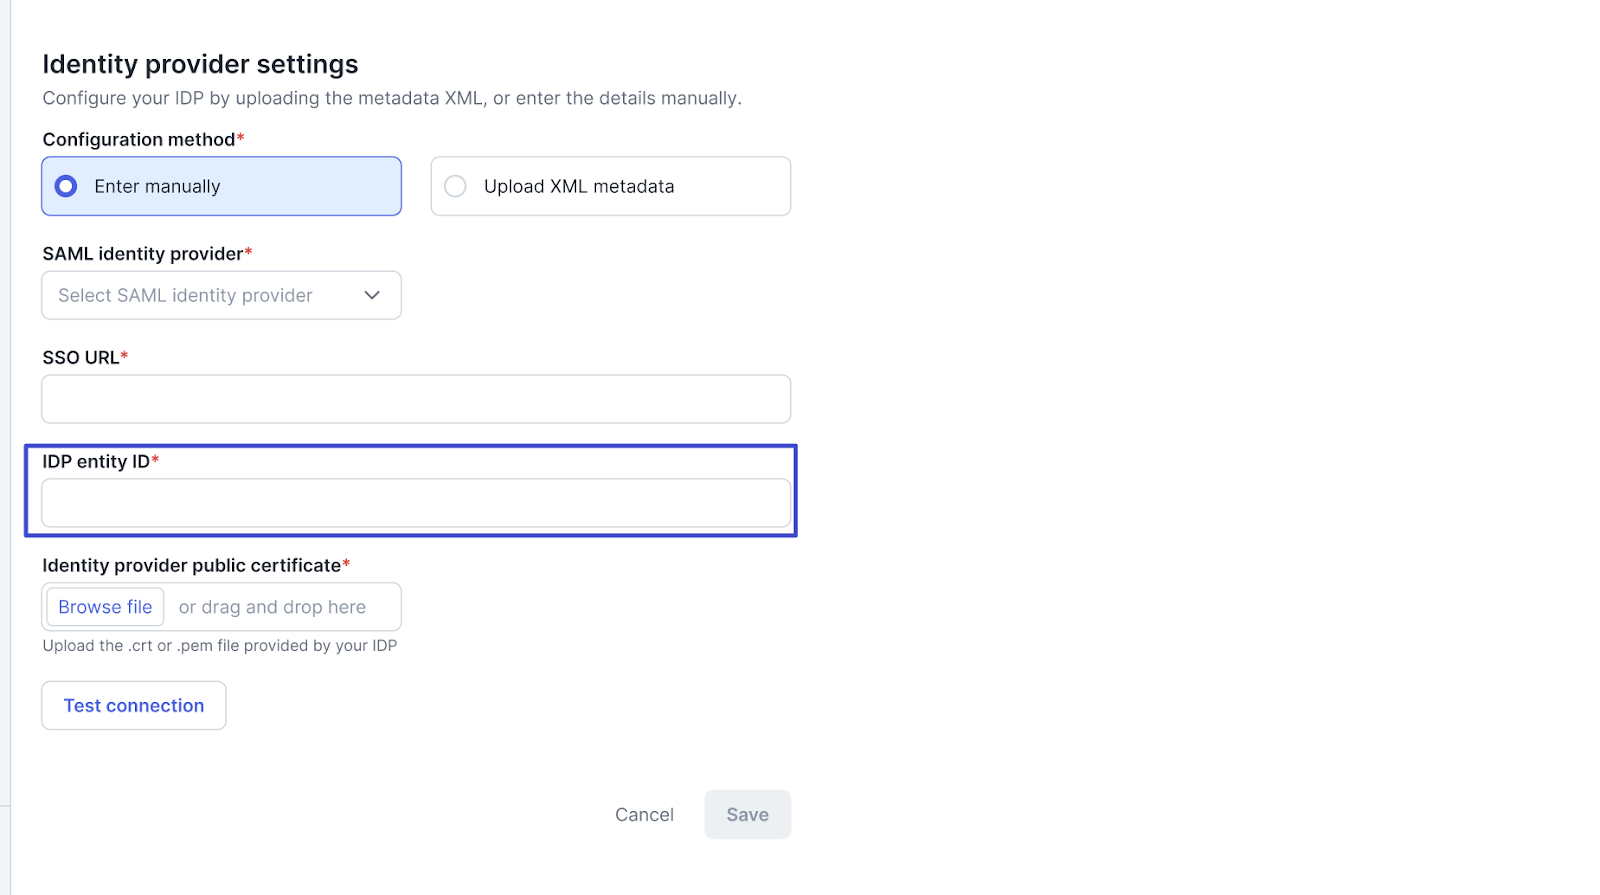Click the chevron arrow in SAML provider dropdown
Viewport: 1600px width, 895px height.
tap(372, 295)
